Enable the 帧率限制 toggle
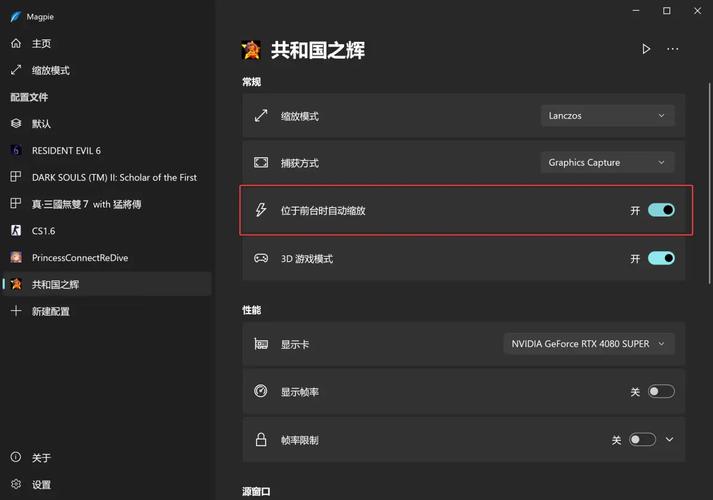Viewport: 713px width, 500px height. [642, 440]
